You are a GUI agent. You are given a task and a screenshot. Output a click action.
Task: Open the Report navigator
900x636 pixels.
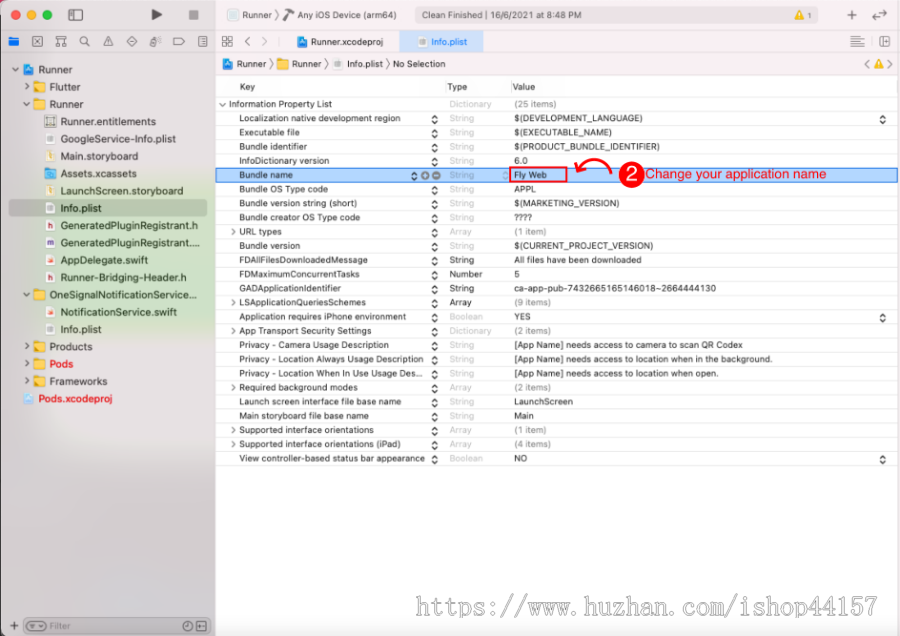[x=202, y=41]
